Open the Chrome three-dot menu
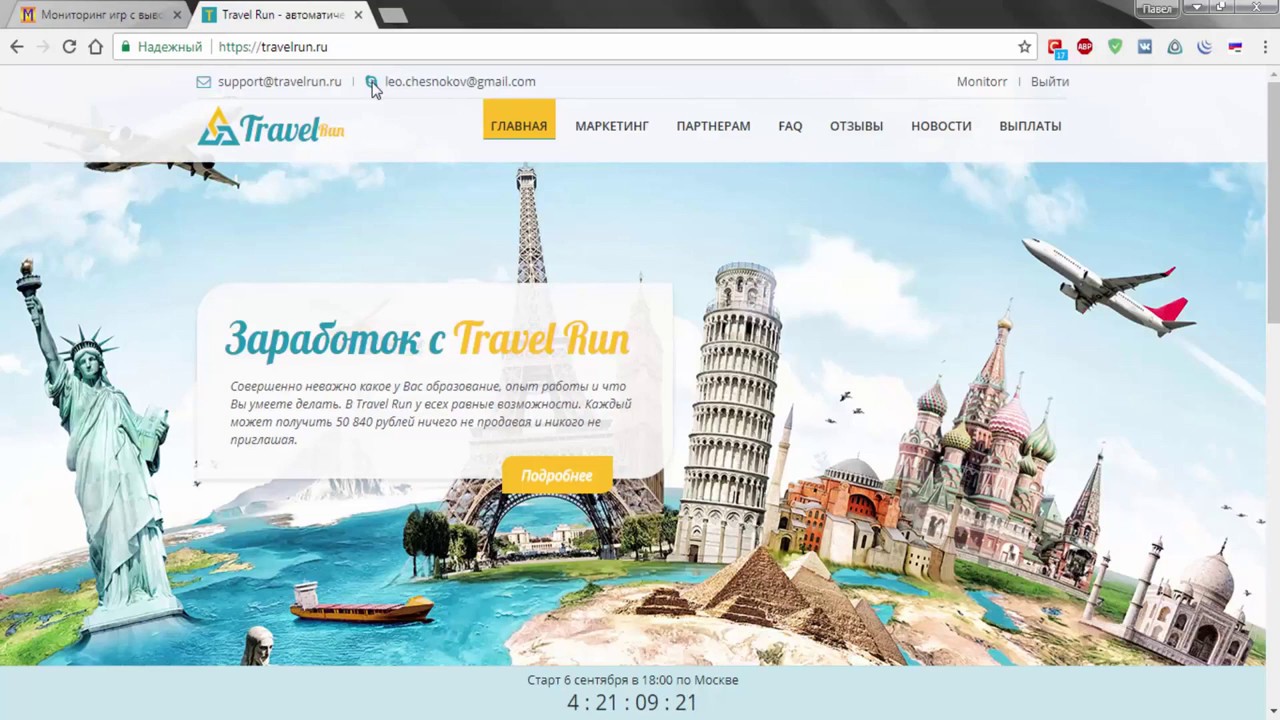 (x=1263, y=47)
